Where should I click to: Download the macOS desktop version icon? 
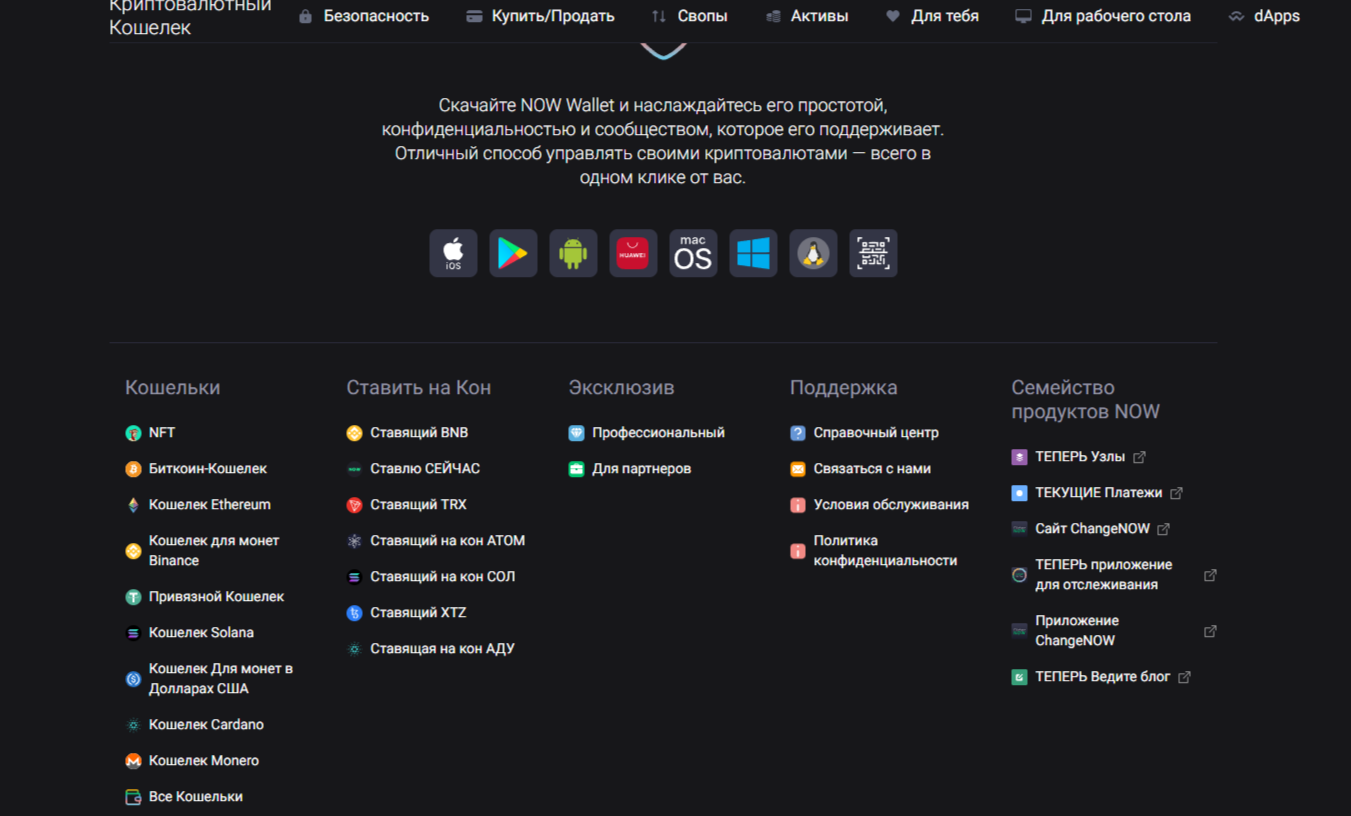[693, 253]
